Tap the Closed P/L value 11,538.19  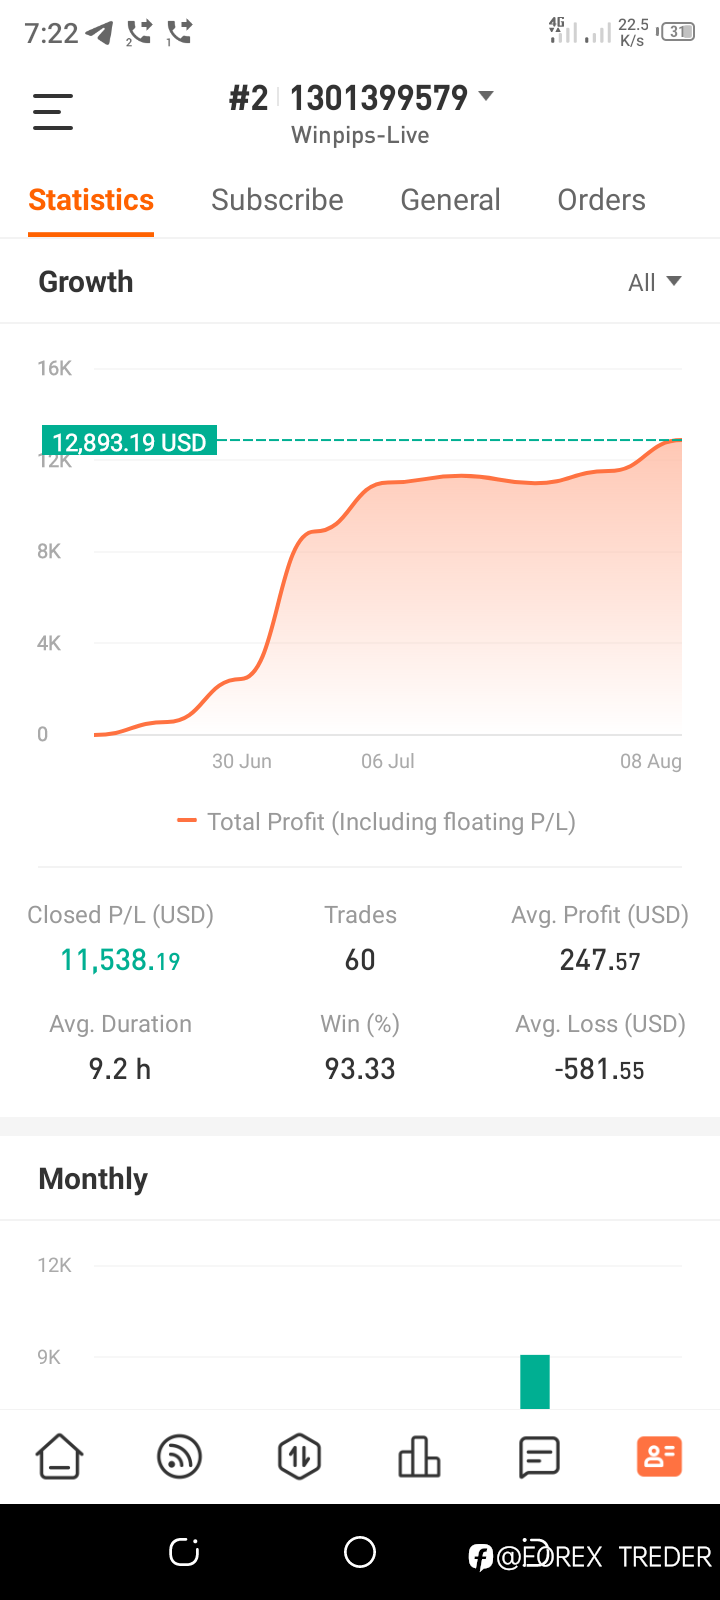pyautogui.click(x=120, y=960)
